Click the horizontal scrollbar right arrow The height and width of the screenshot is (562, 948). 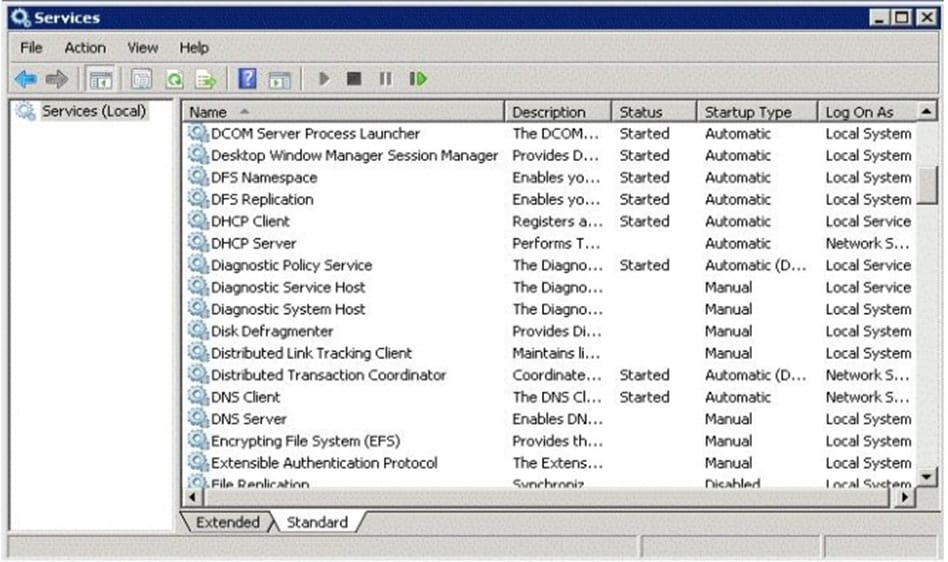[905, 496]
